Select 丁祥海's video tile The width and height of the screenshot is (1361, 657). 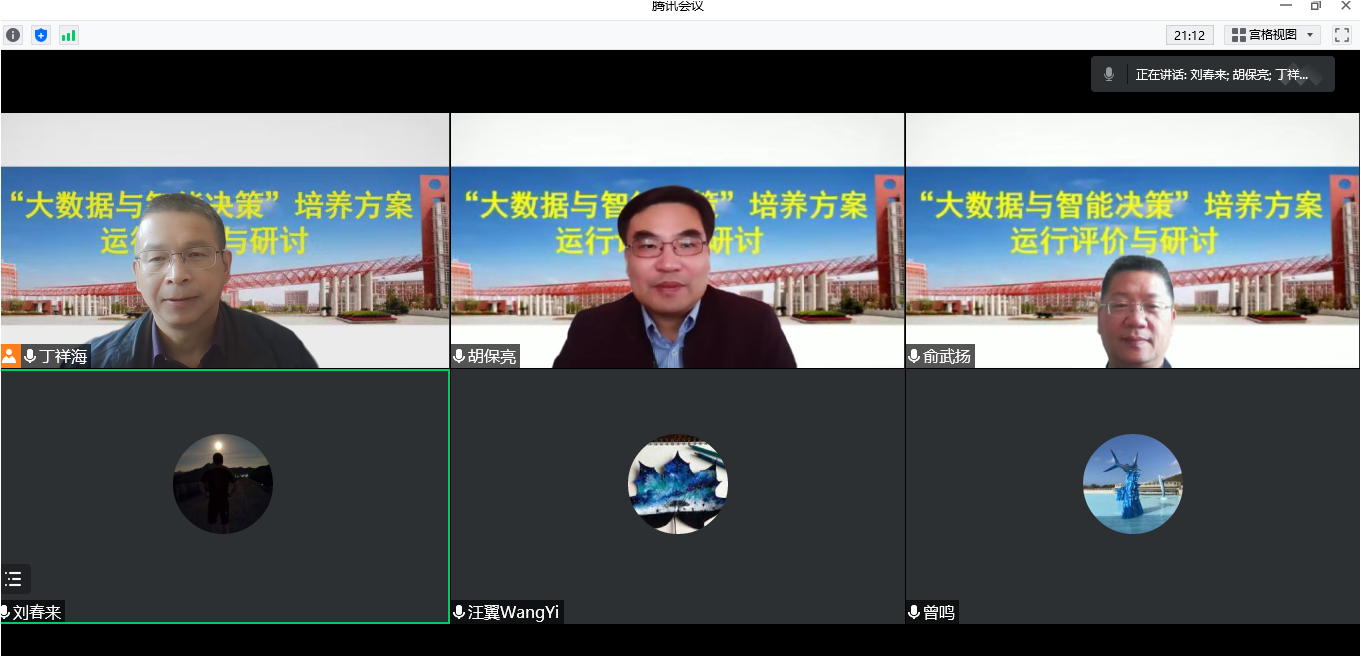pyautogui.click(x=225, y=240)
